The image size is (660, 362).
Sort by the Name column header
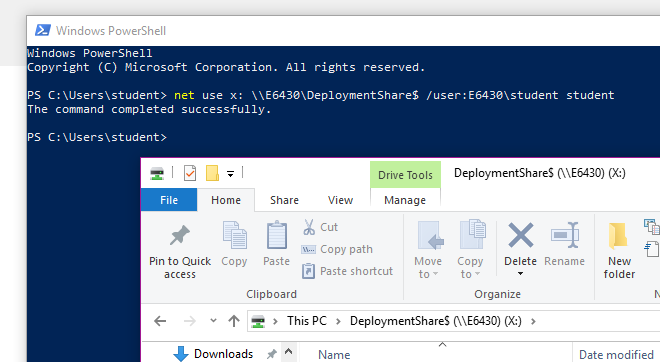pyautogui.click(x=334, y=354)
